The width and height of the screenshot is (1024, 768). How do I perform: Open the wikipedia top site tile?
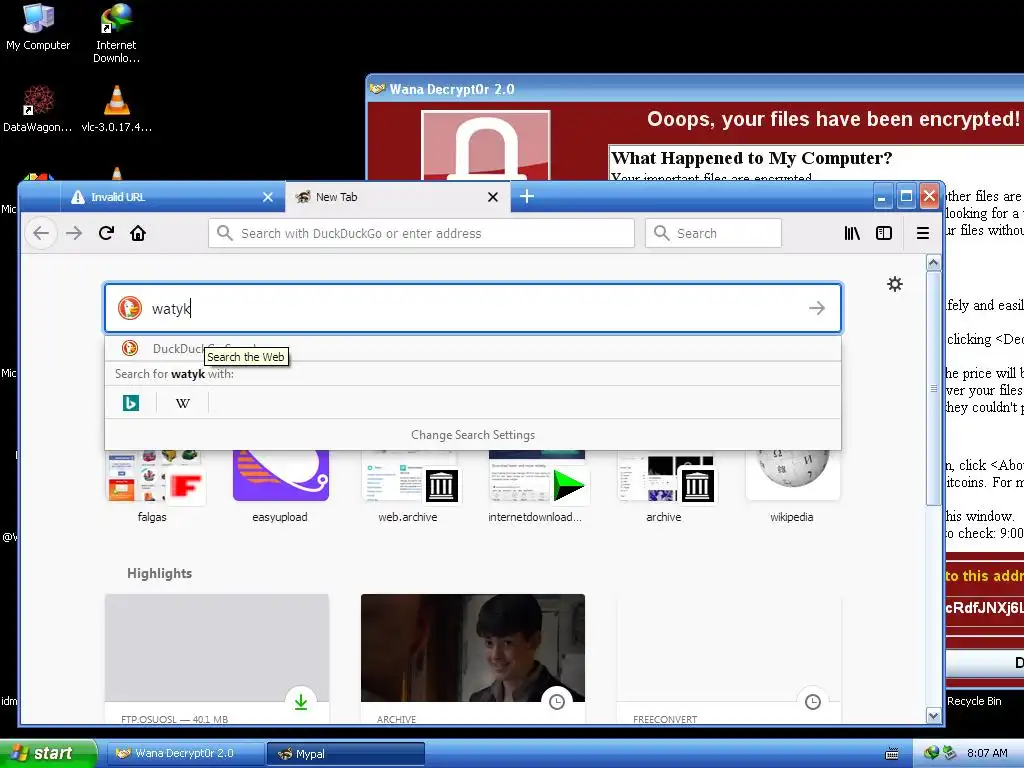pyautogui.click(x=792, y=487)
